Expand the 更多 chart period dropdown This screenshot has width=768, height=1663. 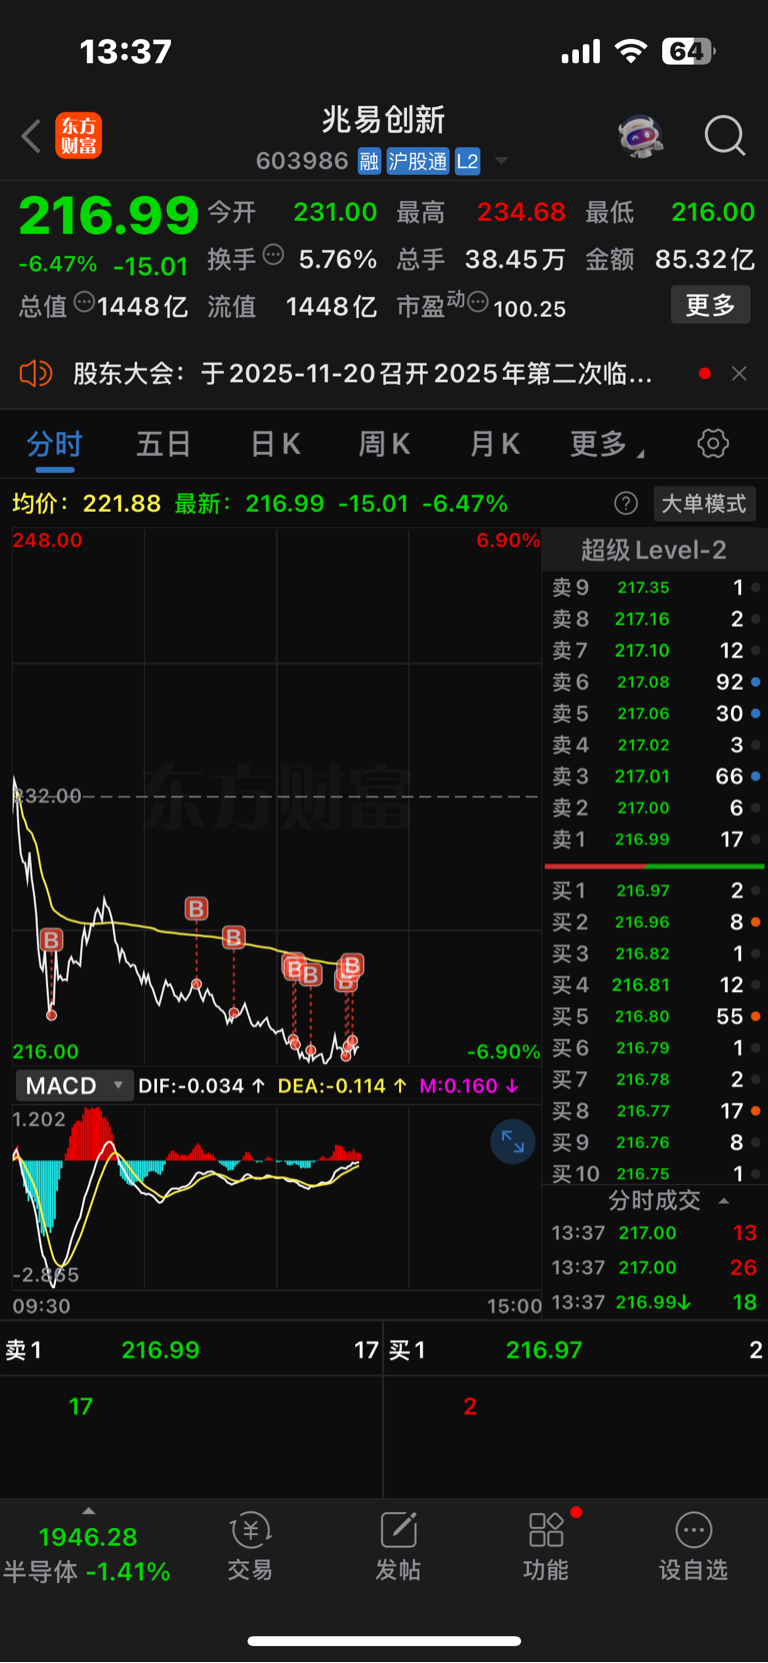coord(606,444)
